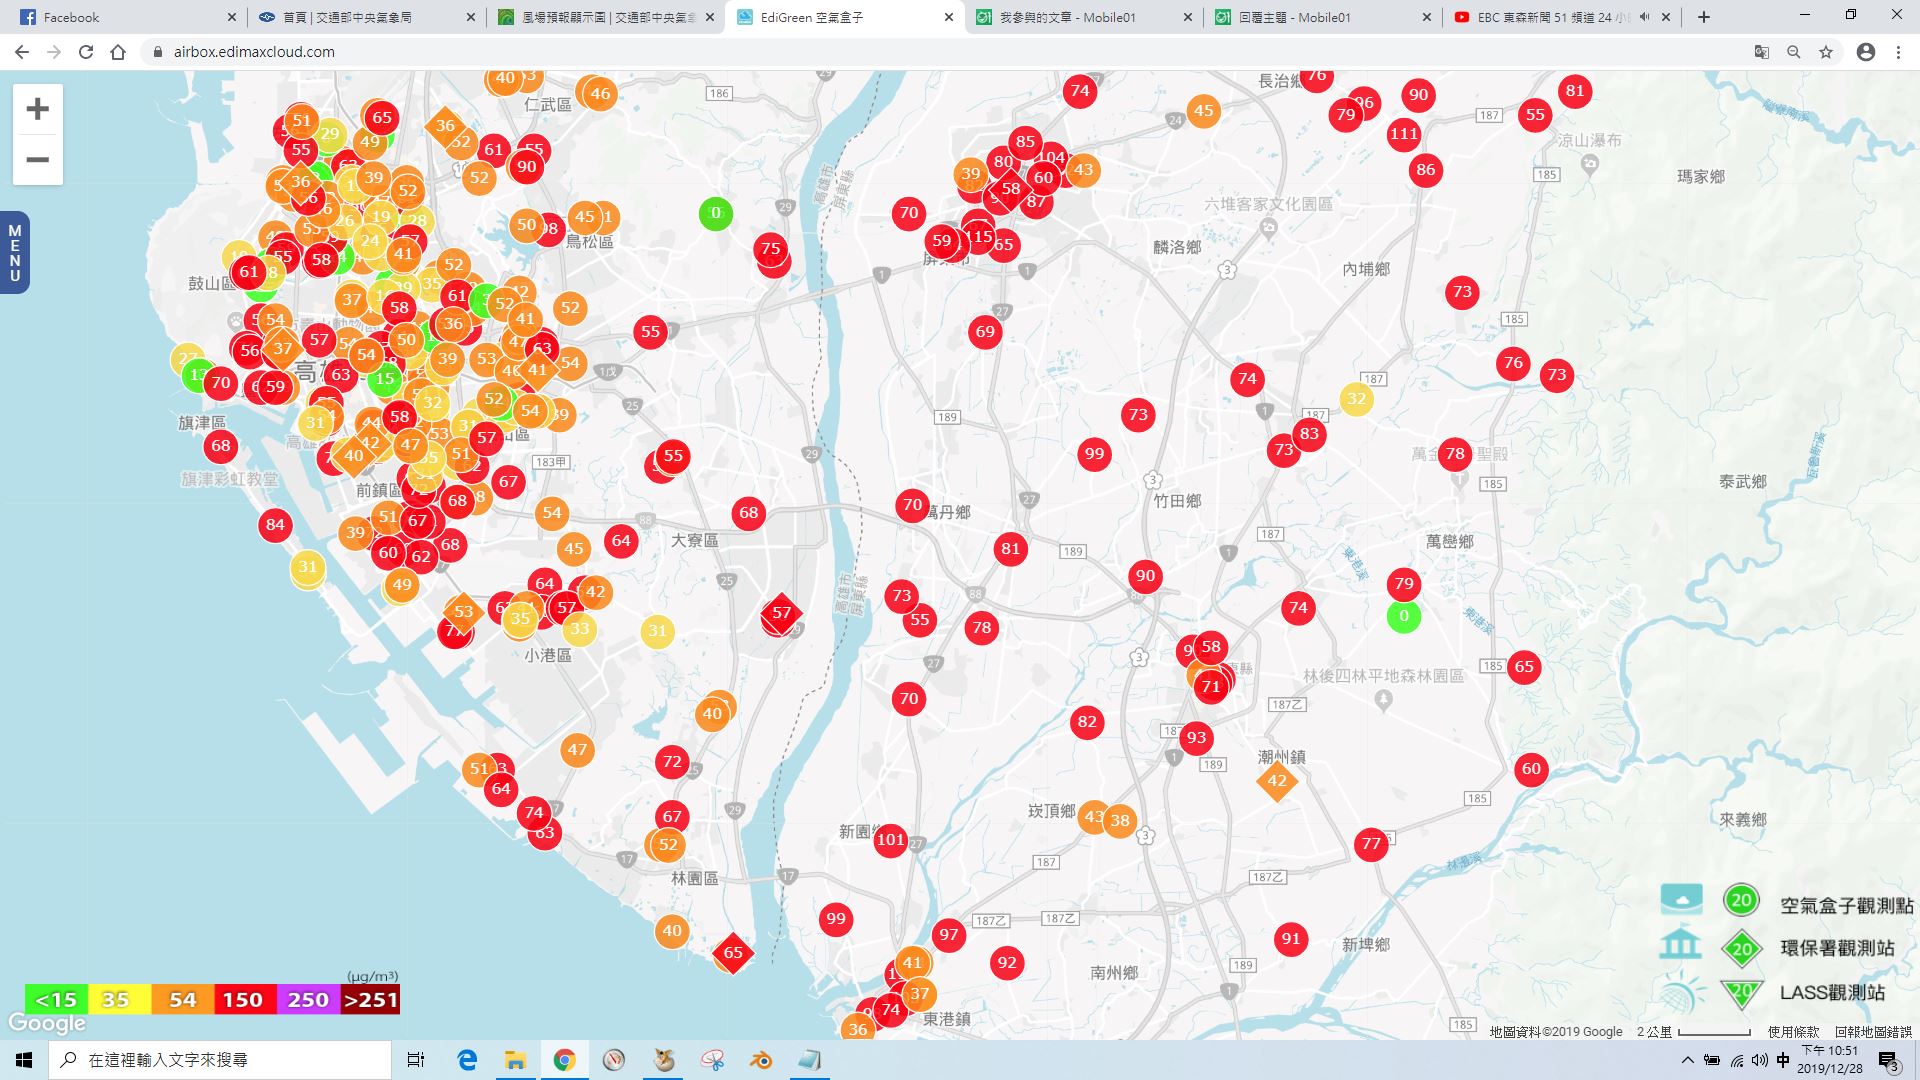Click the dark red >251 legend swatch
The width and height of the screenshot is (1920, 1080).
(x=370, y=999)
